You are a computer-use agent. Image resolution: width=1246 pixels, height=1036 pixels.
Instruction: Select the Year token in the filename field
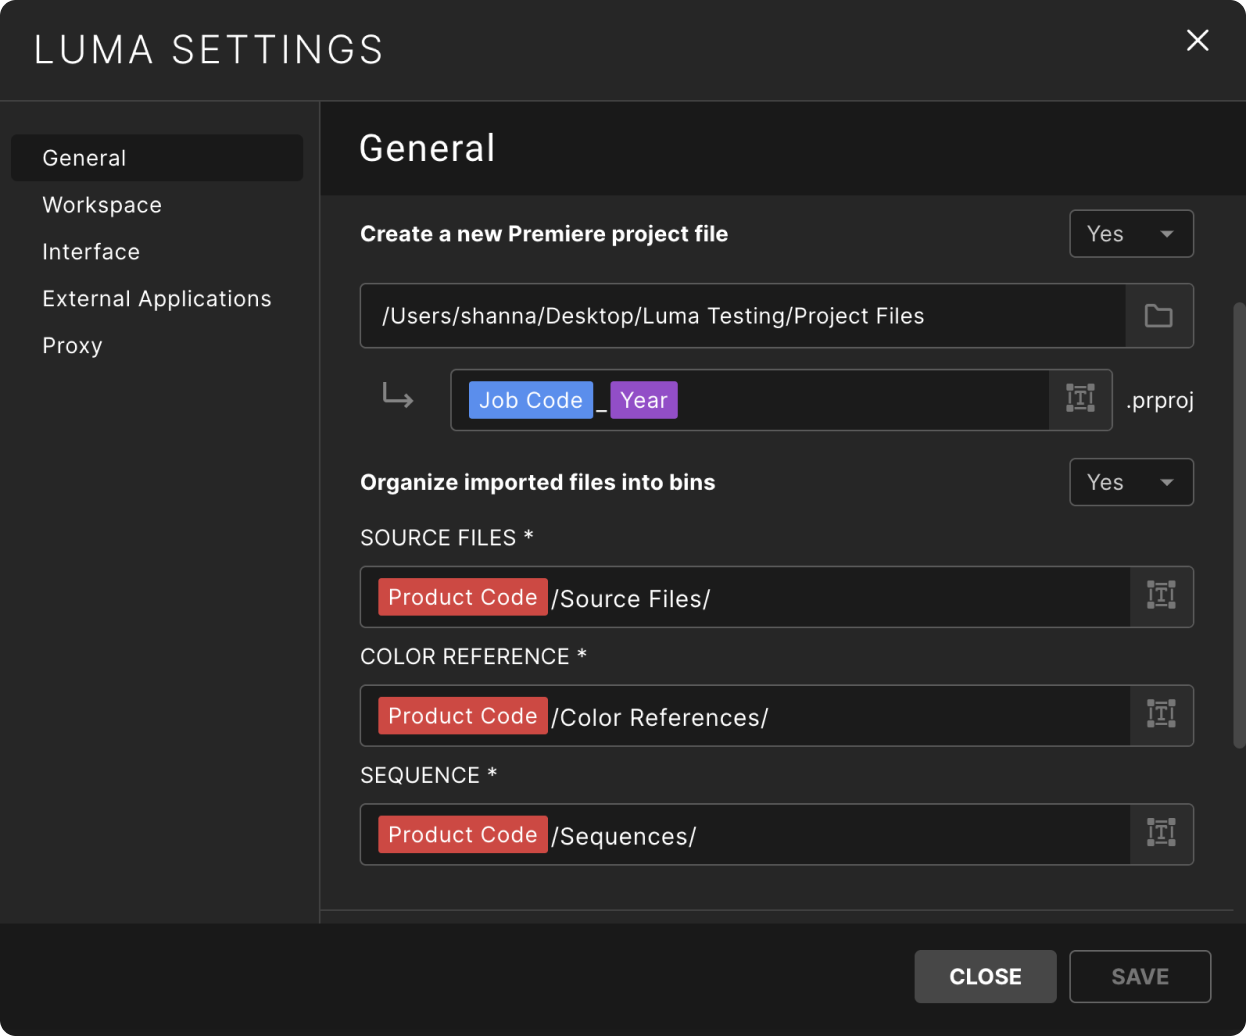click(644, 399)
